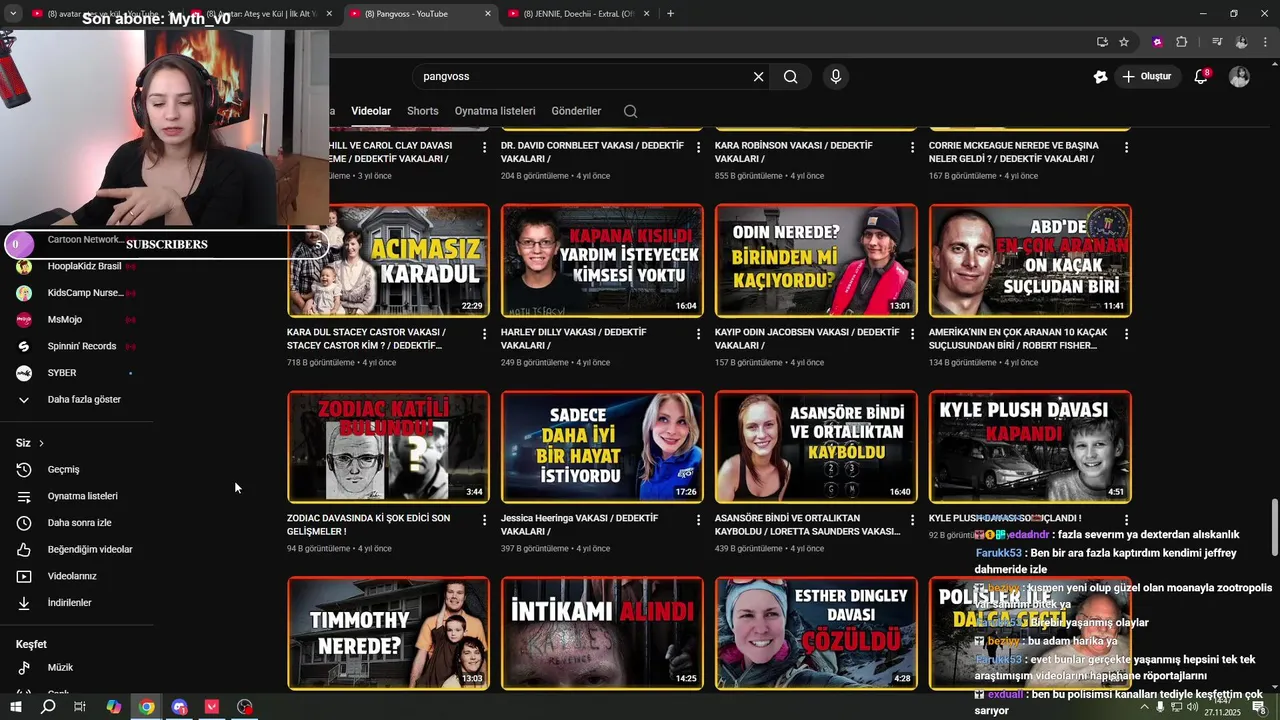Image resolution: width=1280 pixels, height=720 pixels.
Task: Open the CORRIE MCKEAGUE video title link
Action: click(1013, 152)
